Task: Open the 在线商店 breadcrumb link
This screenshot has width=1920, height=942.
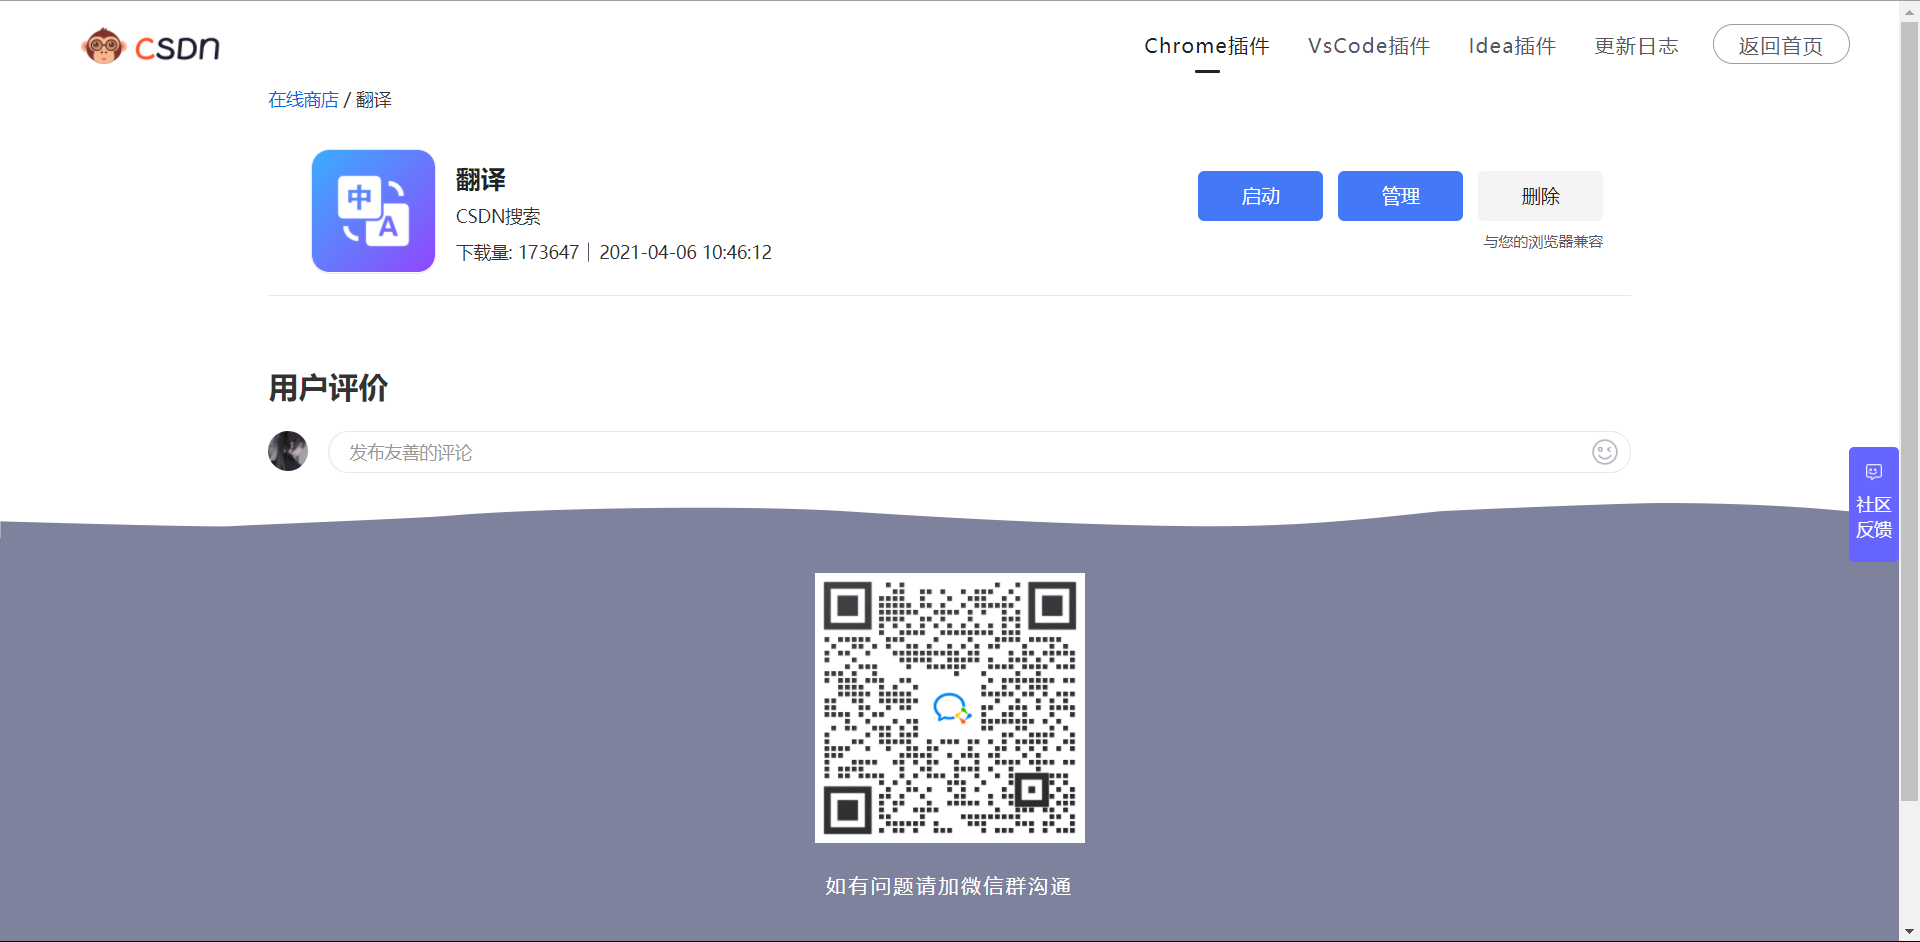Action: click(x=302, y=99)
